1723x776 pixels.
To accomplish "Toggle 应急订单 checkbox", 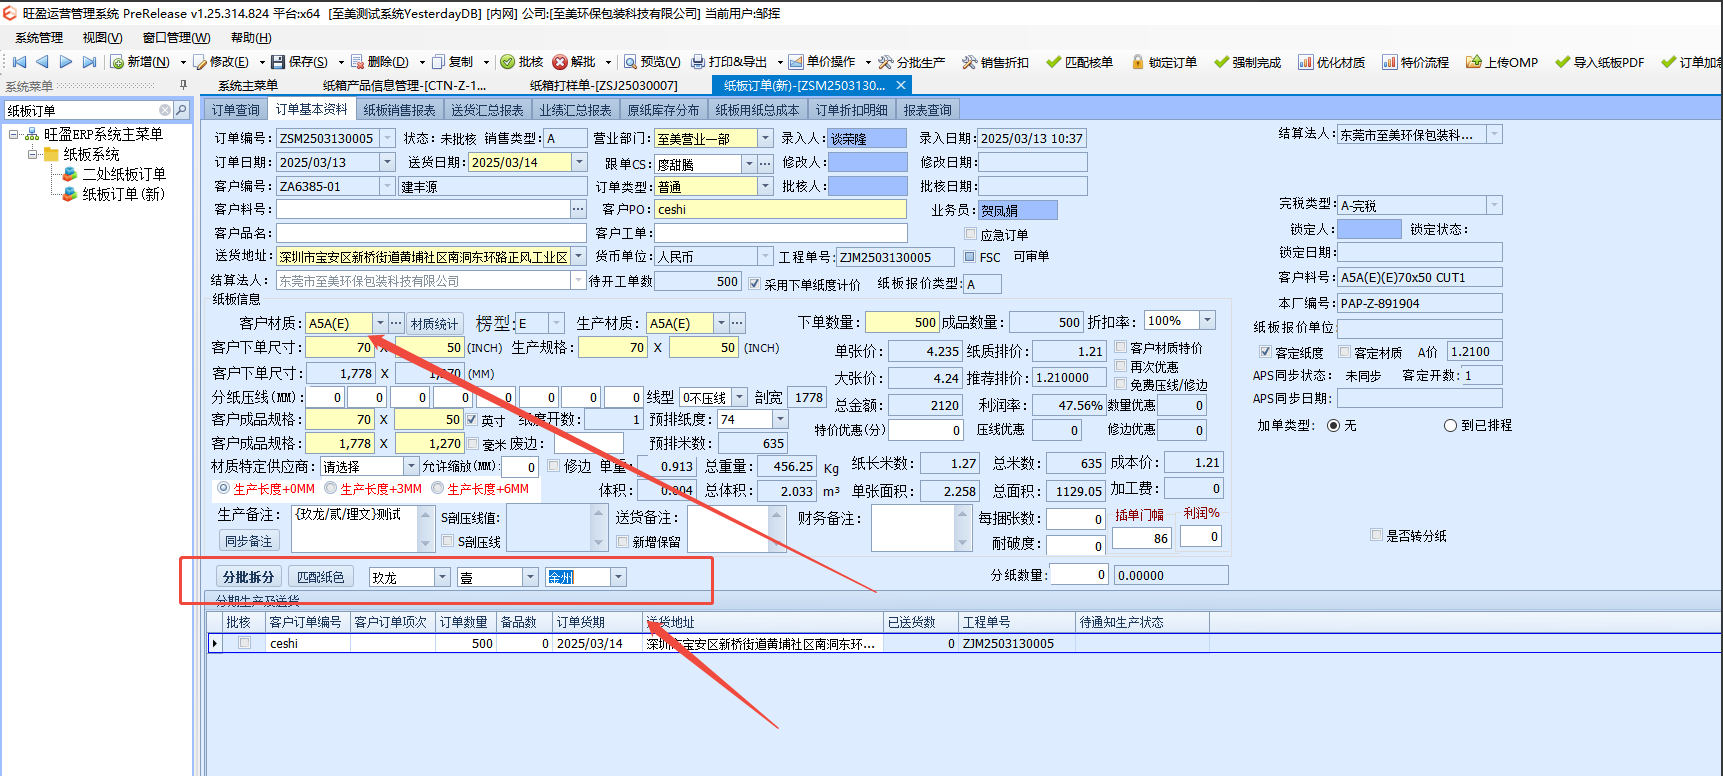I will (x=970, y=234).
